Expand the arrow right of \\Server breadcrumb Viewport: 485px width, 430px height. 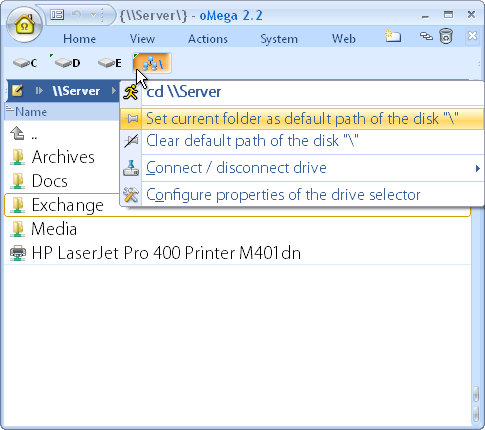(x=114, y=91)
